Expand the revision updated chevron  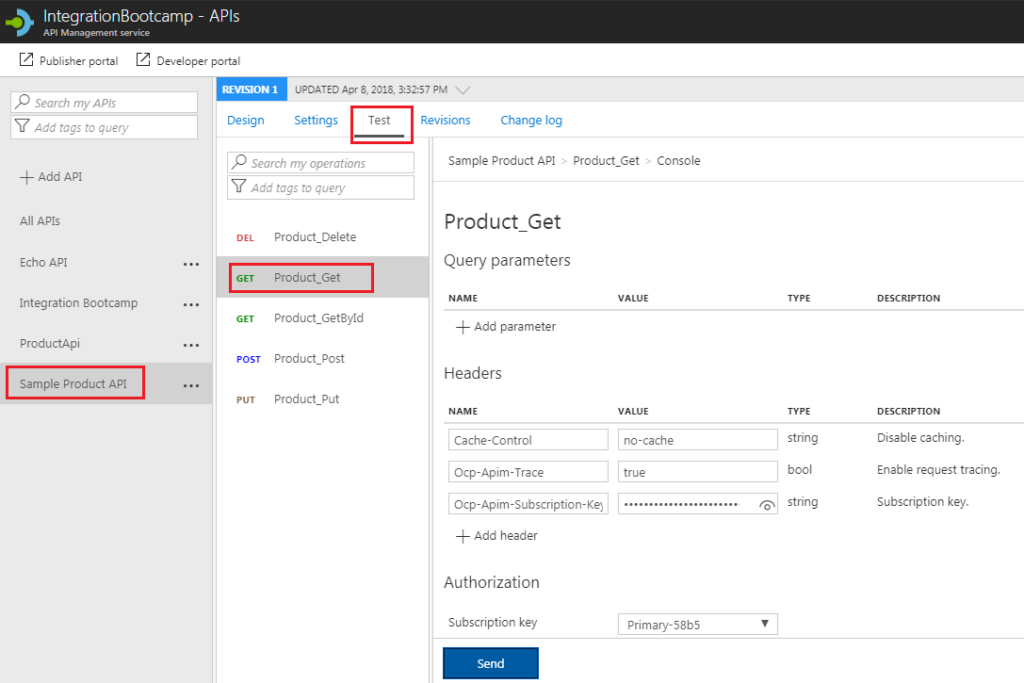[462, 90]
